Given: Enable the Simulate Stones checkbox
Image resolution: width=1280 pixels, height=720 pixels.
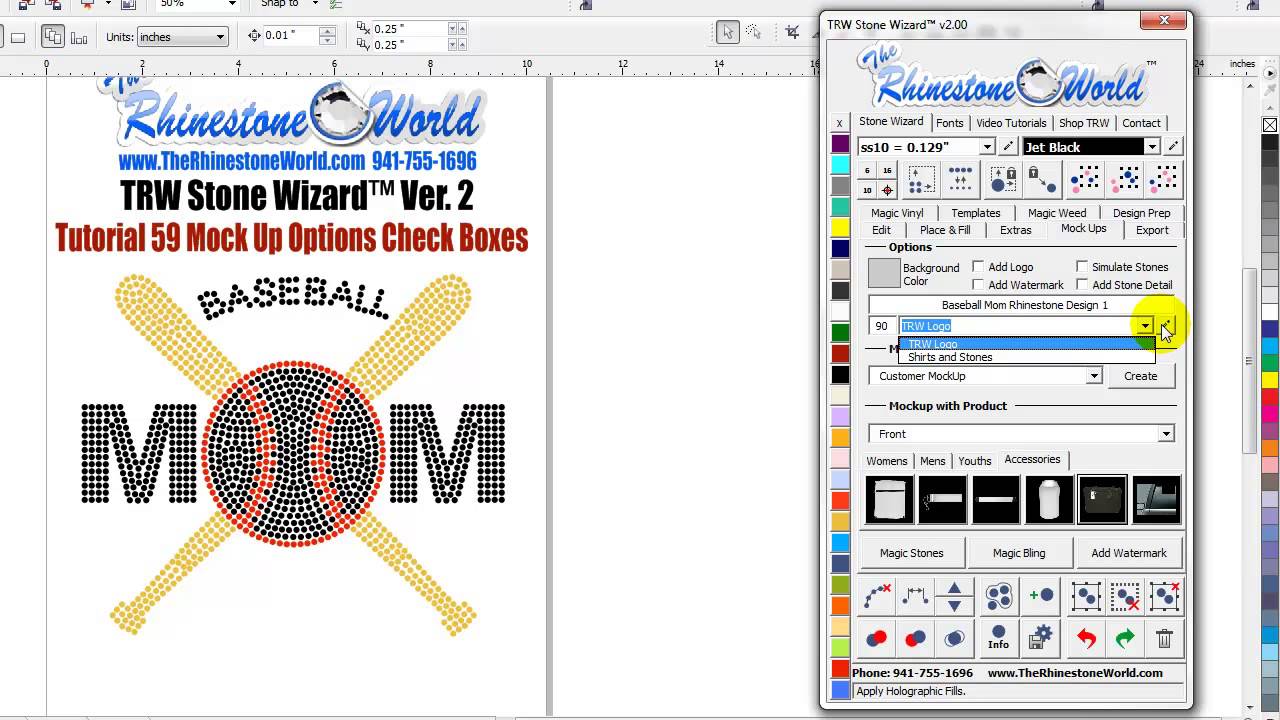Looking at the screenshot, I should coord(1082,267).
